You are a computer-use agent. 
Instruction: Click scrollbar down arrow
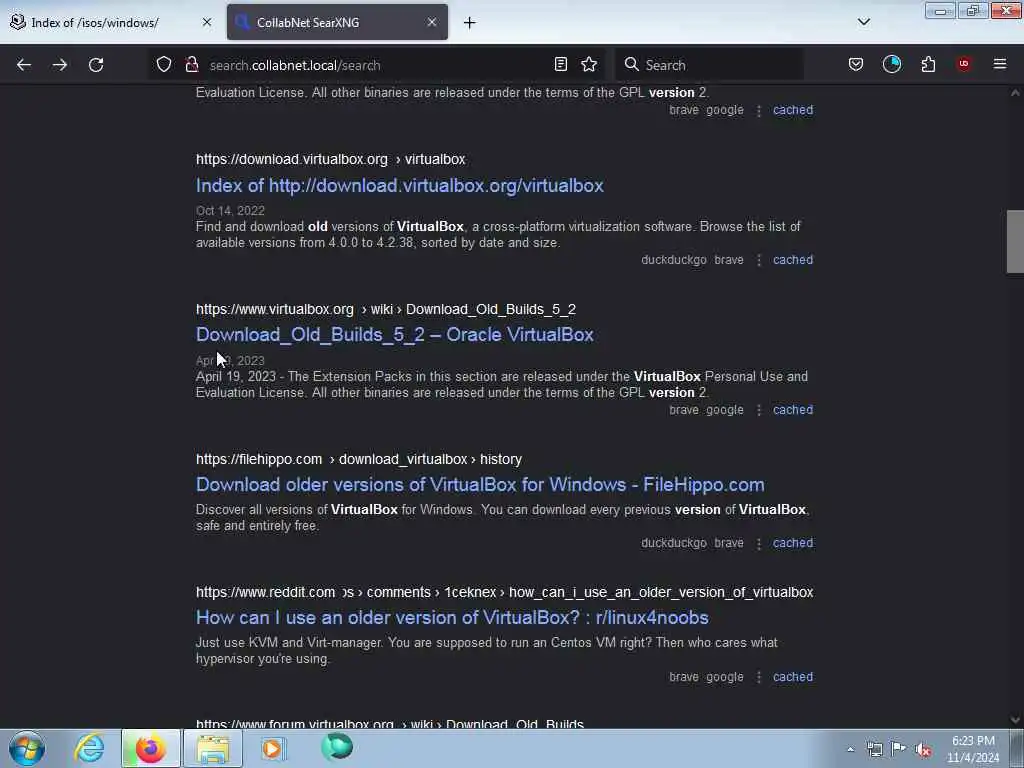pos(1015,720)
